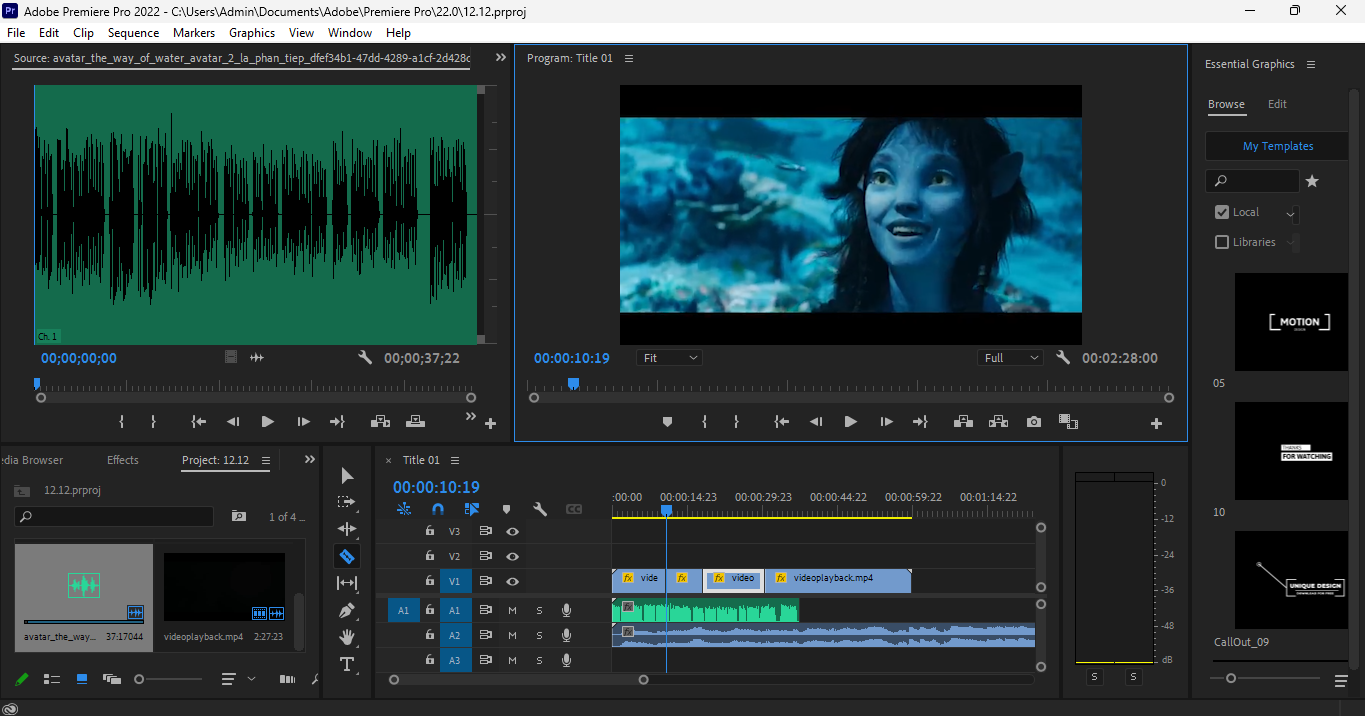Open Program monitor button editor plus
The width and height of the screenshot is (1365, 716).
coord(1156,423)
